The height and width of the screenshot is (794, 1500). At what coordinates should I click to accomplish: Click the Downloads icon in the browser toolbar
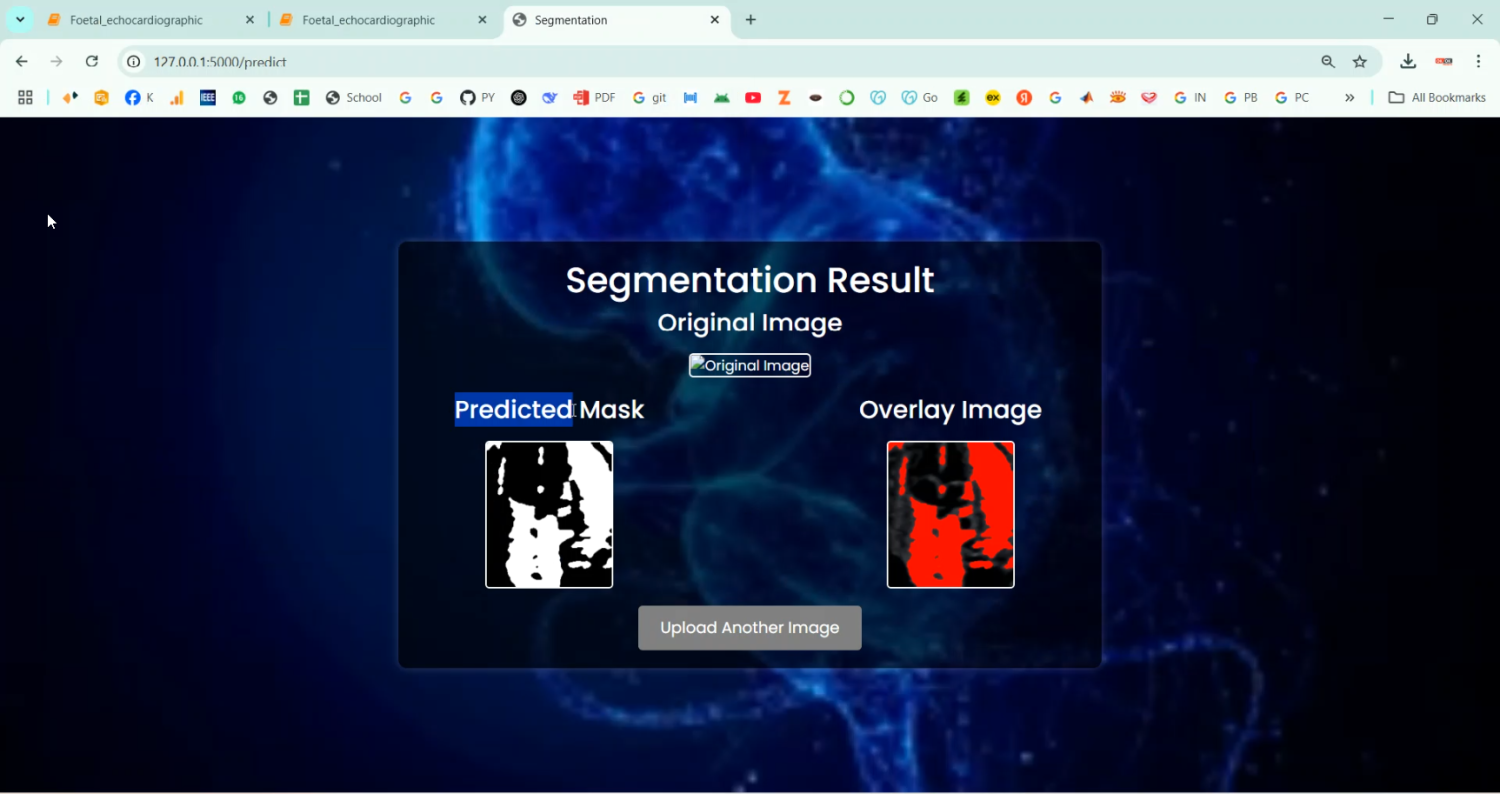coord(1407,61)
